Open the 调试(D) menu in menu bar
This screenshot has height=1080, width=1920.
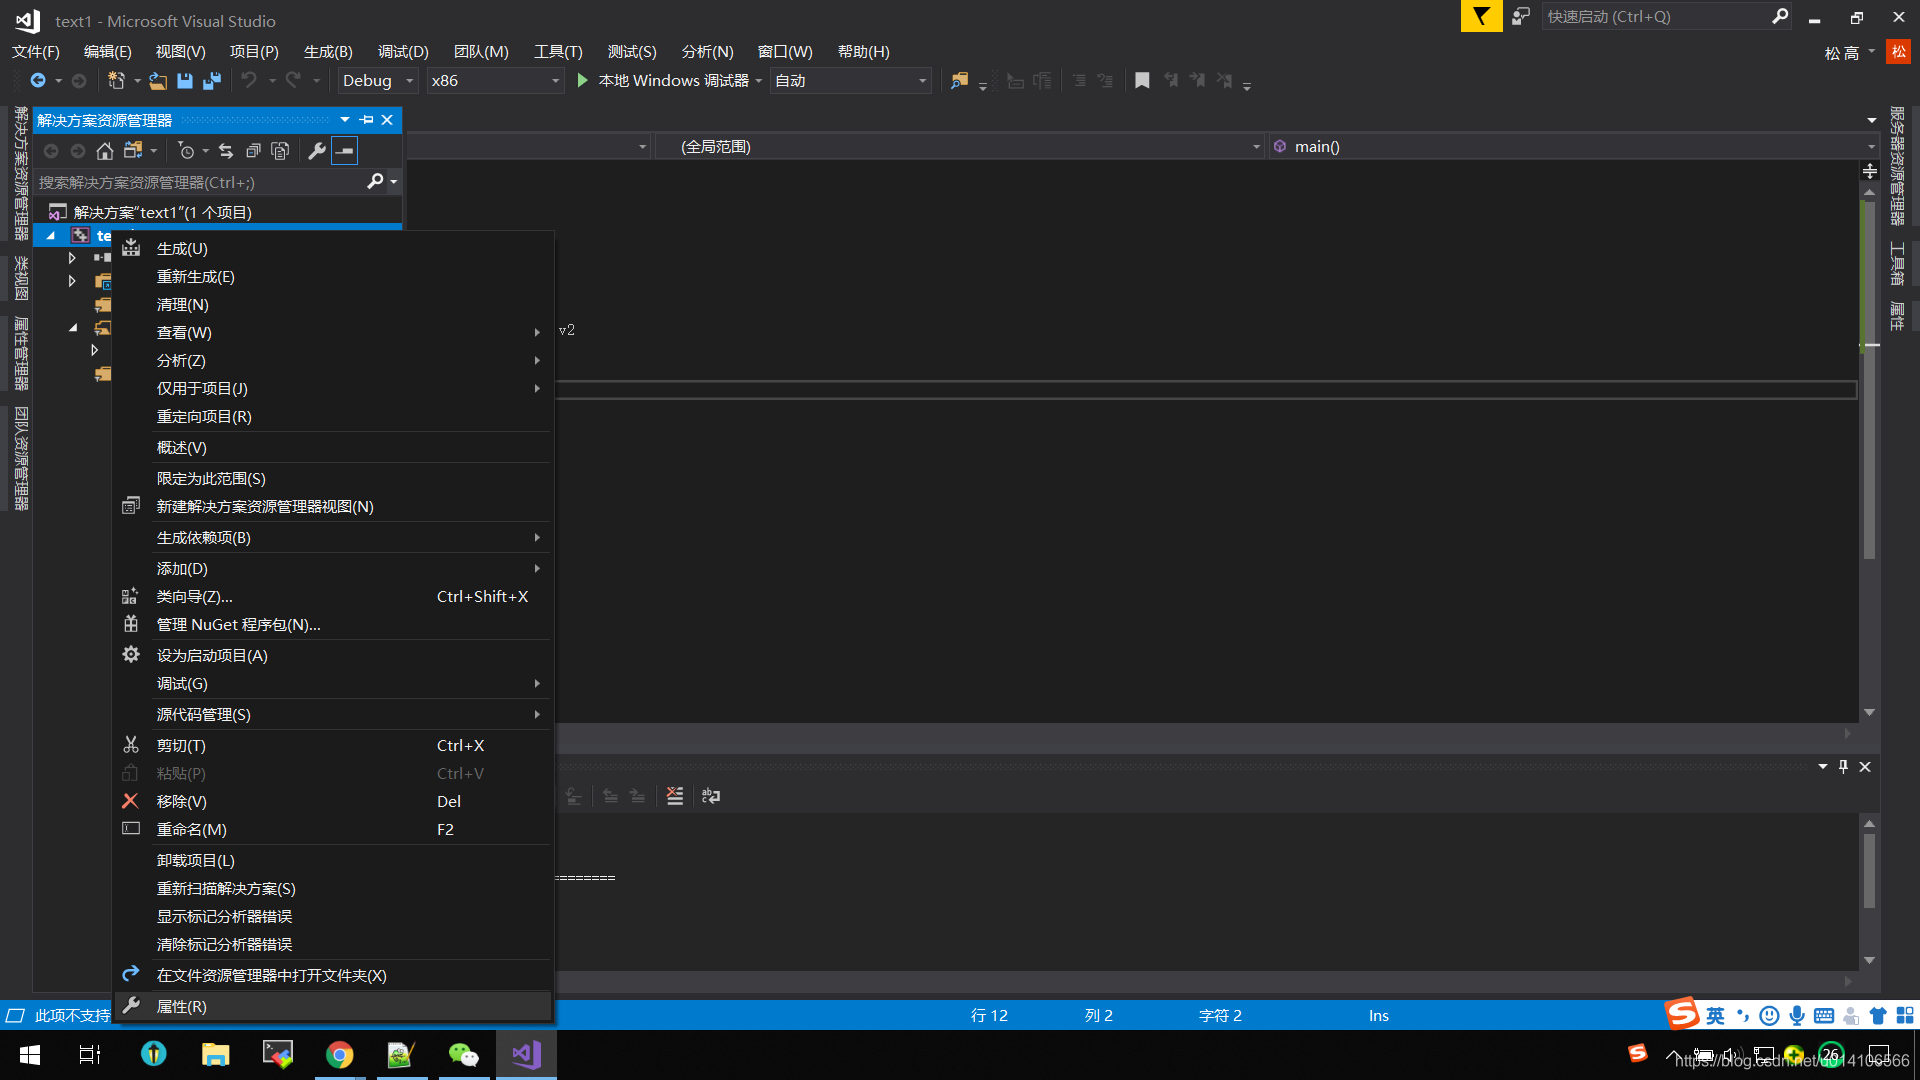tap(402, 52)
